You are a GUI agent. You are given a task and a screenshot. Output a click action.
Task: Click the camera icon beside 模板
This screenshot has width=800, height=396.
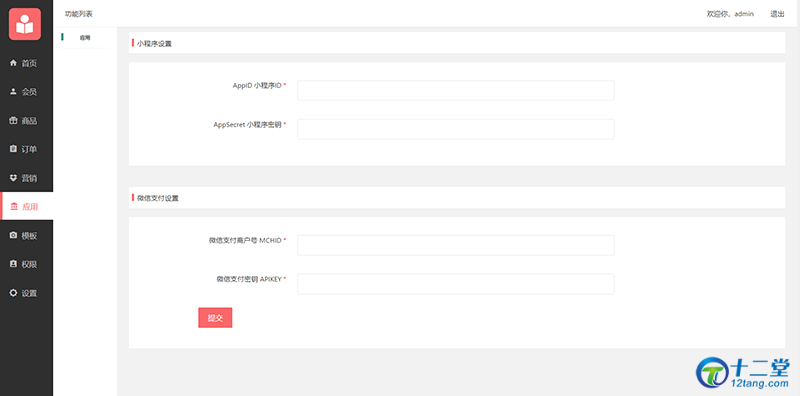pos(14,235)
